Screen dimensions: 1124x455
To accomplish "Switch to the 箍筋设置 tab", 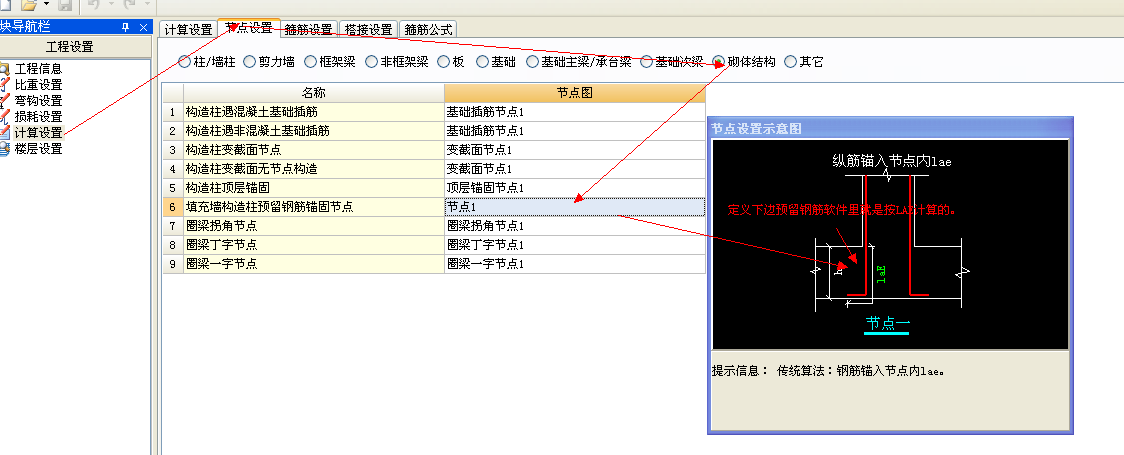I will (x=308, y=29).
